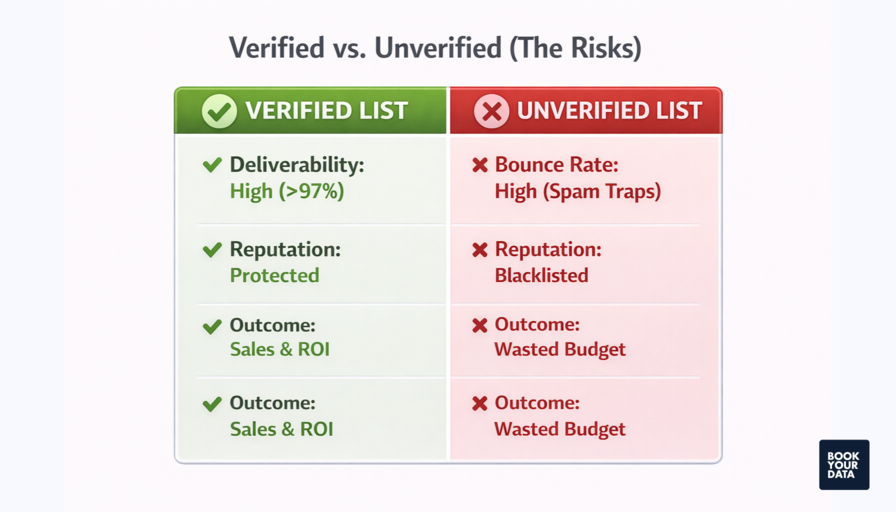
Task: Click the Deliverability label
Action: (x=297, y=165)
